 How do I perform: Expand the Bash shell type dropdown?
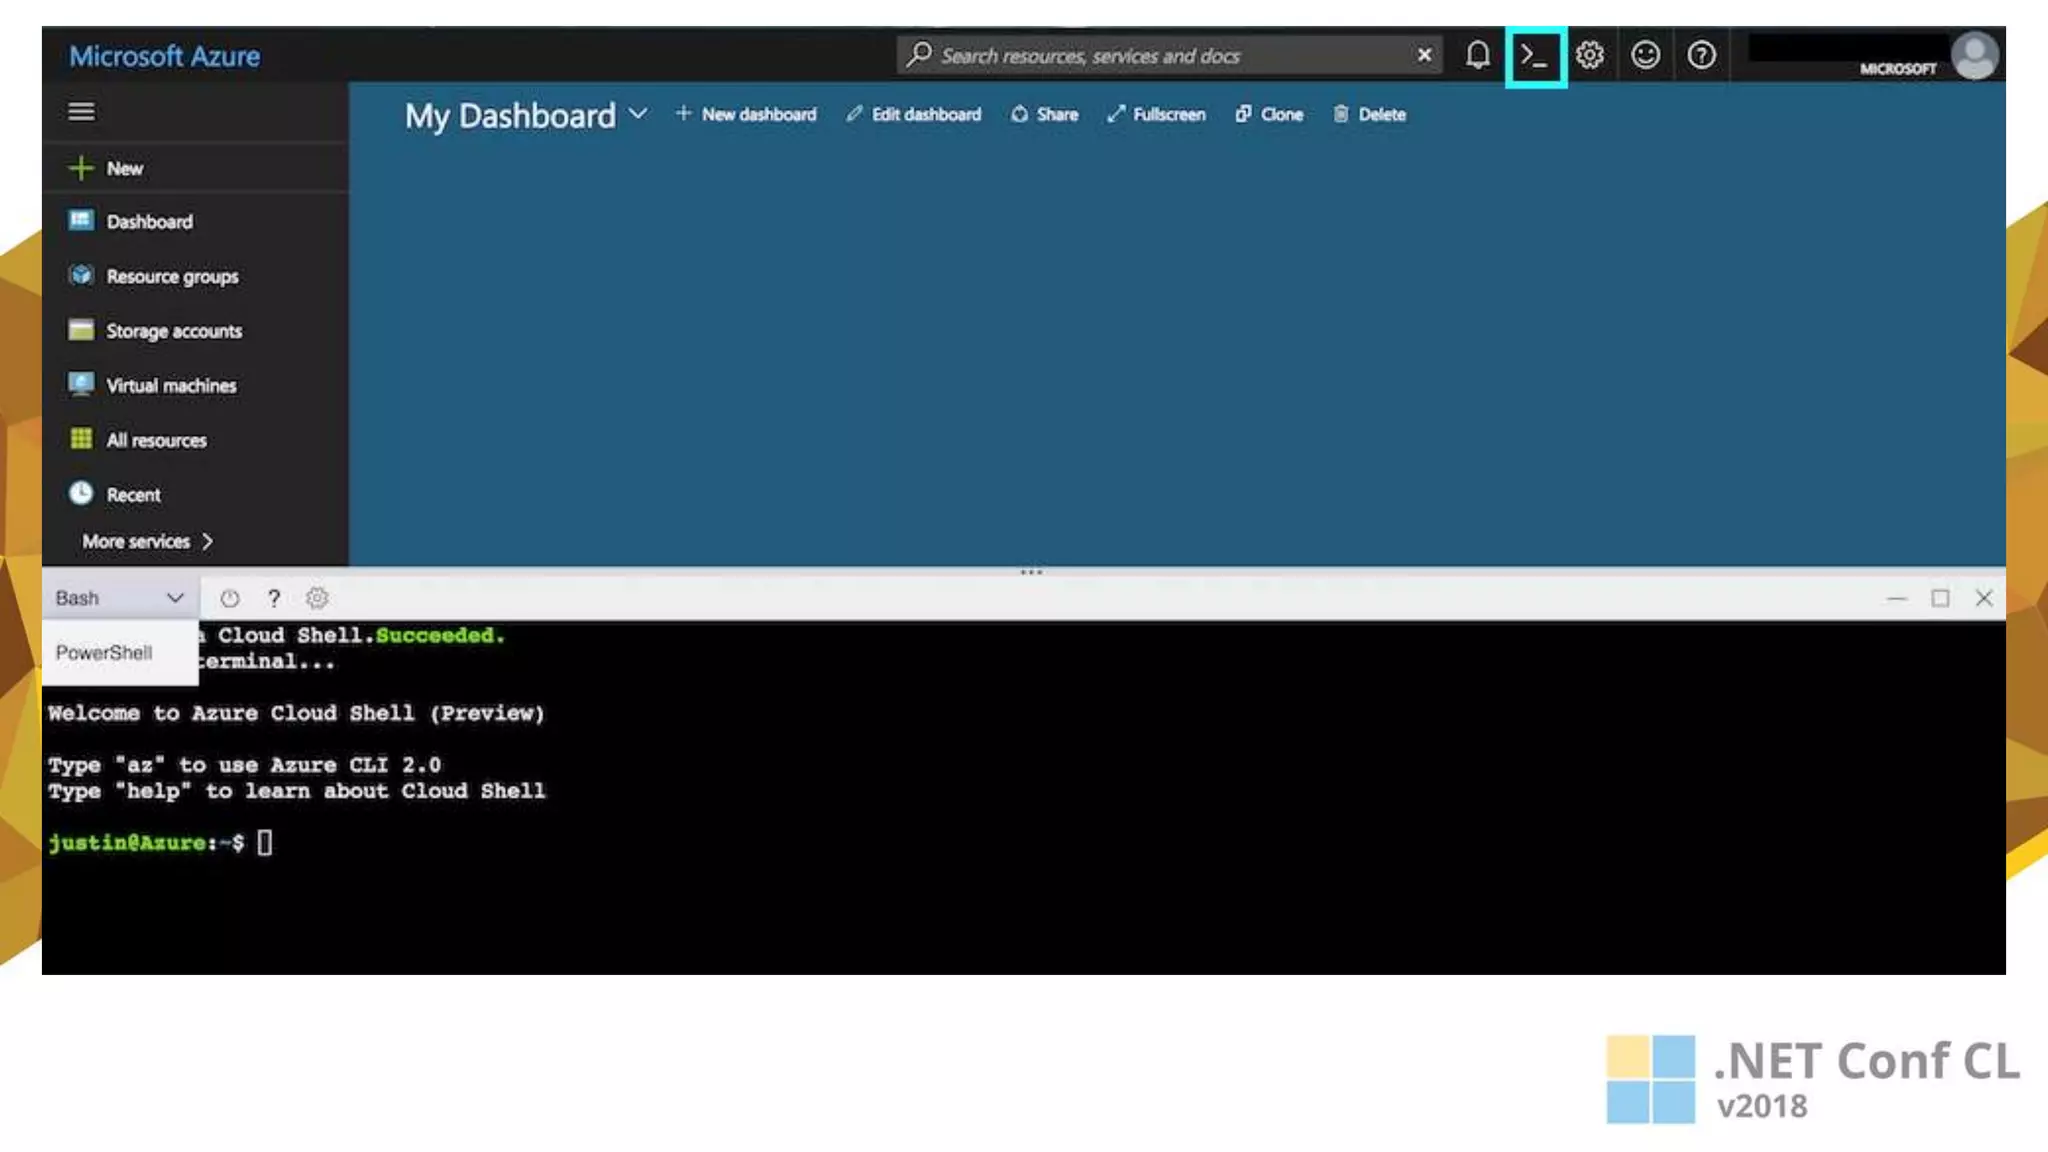pyautogui.click(x=120, y=598)
